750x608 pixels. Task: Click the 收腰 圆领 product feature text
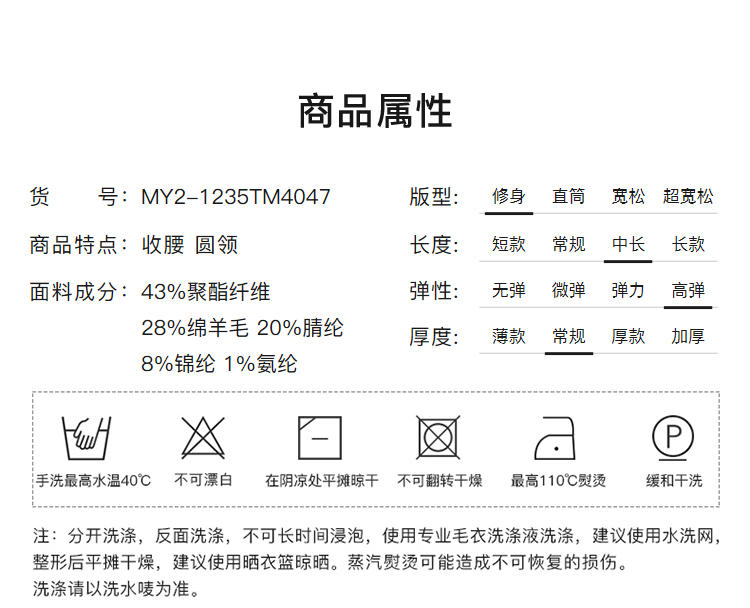click(190, 245)
